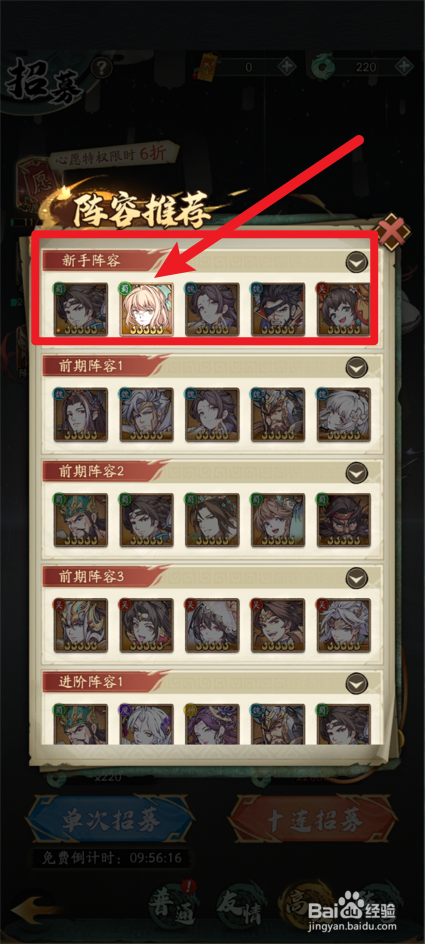Expand the 前期阵容3 dropdown arrow

coord(357,578)
